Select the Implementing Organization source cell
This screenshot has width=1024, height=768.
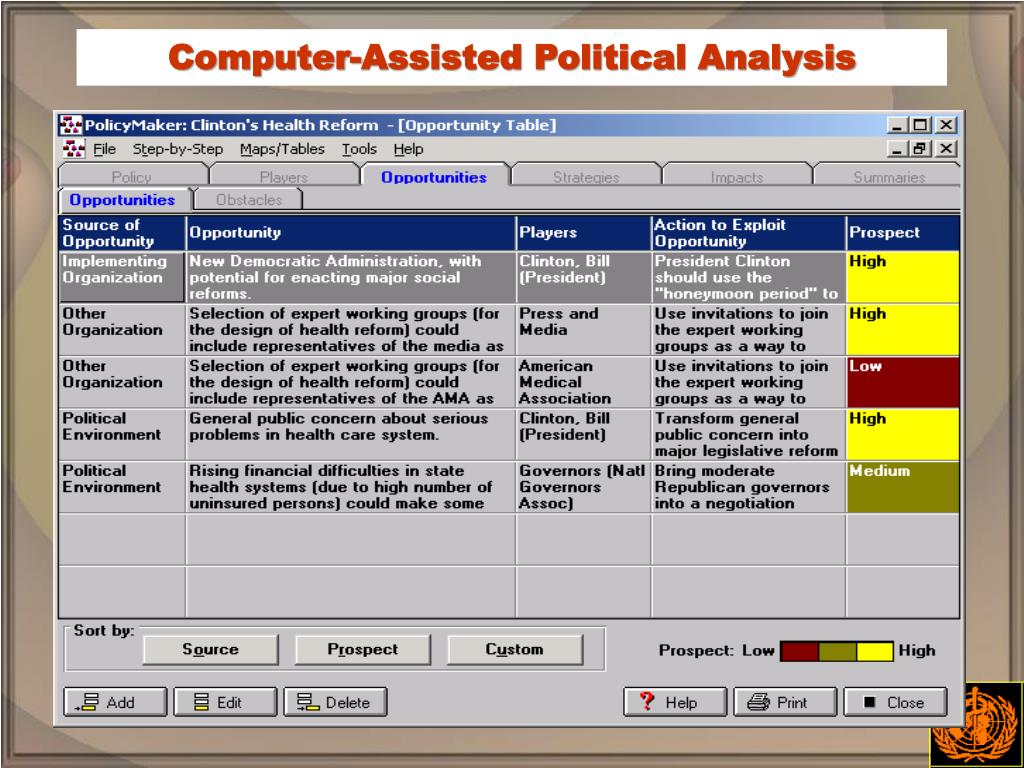coord(122,277)
